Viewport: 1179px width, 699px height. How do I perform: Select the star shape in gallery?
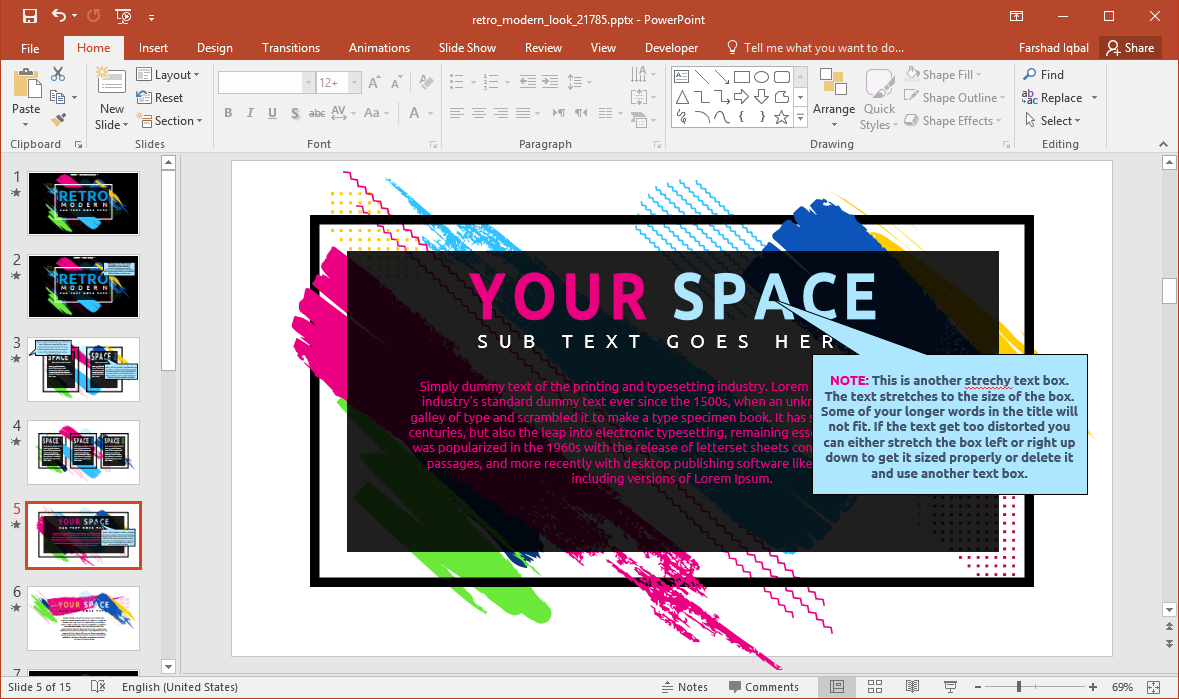pos(781,116)
